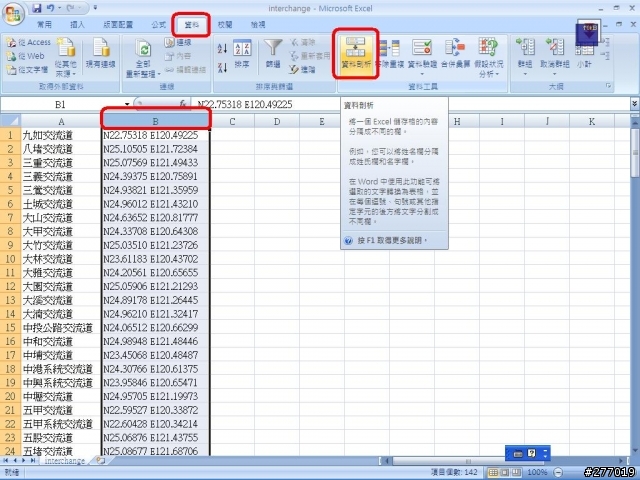Viewport: 640px width, 480px height.
Task: Click the formula bar fx insert function icon
Action: click(183, 104)
